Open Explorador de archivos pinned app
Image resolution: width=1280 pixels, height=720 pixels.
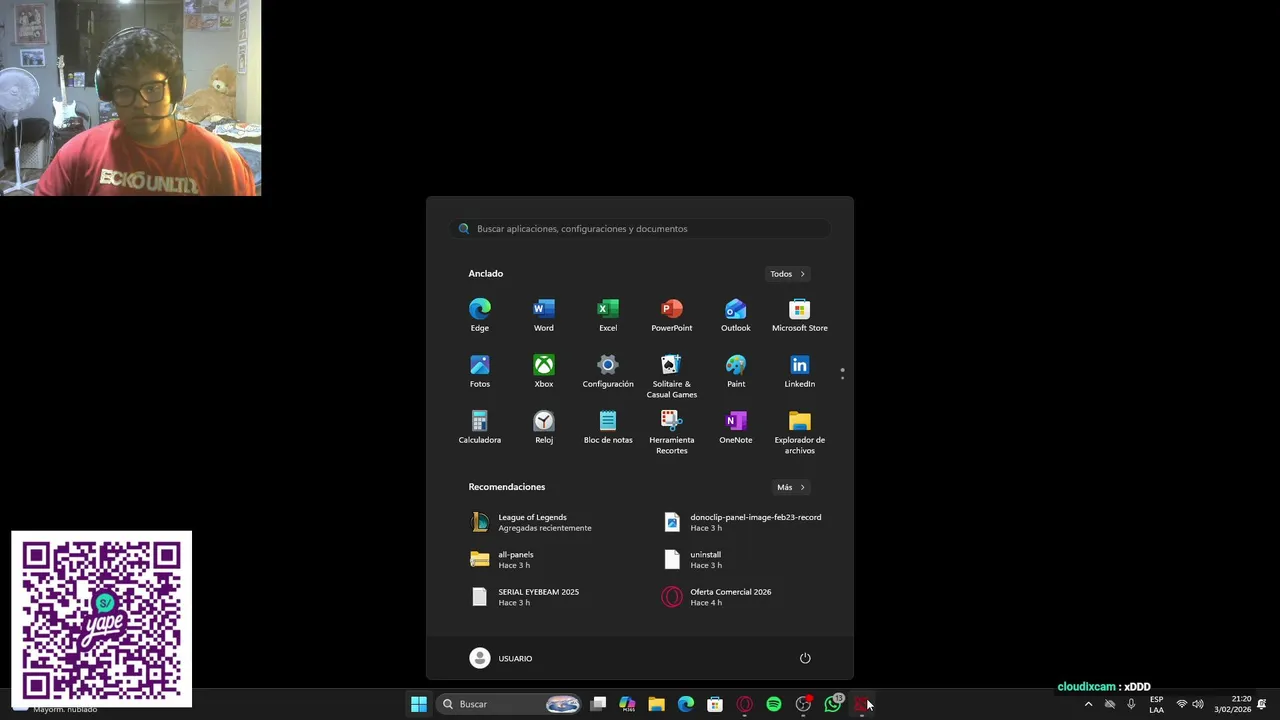[800, 432]
